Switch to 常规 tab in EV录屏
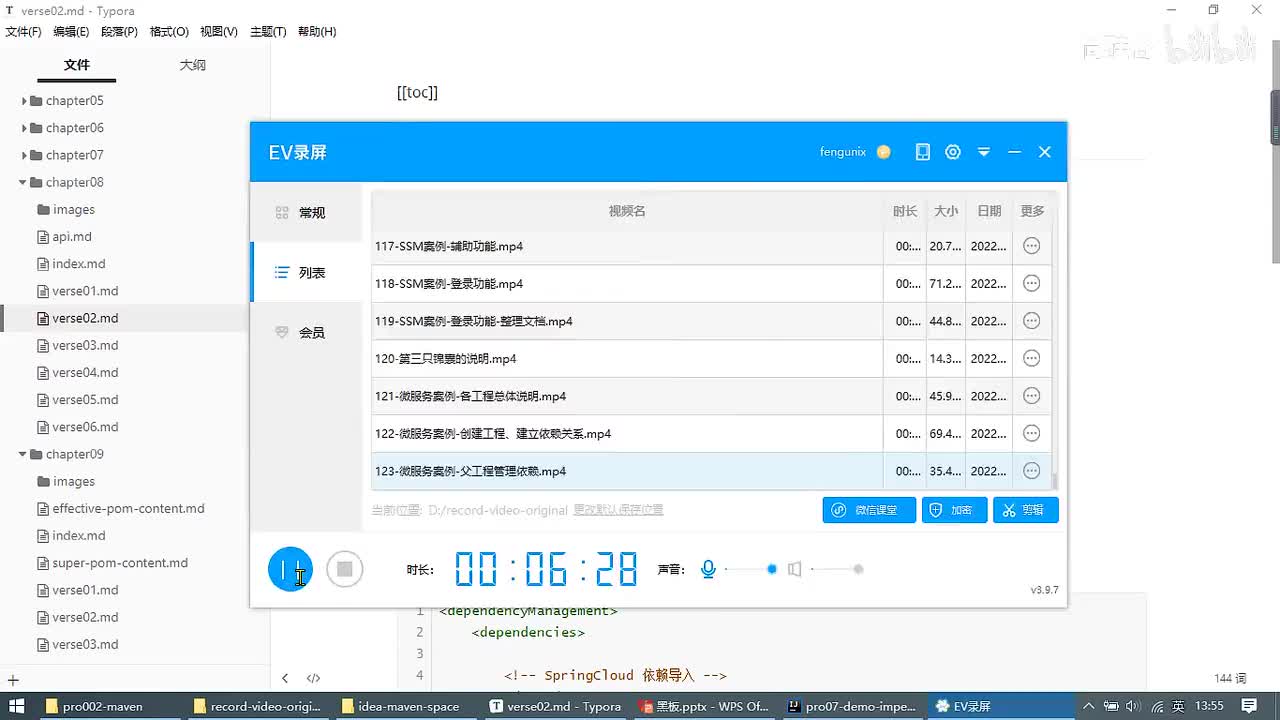 pyautogui.click(x=306, y=212)
